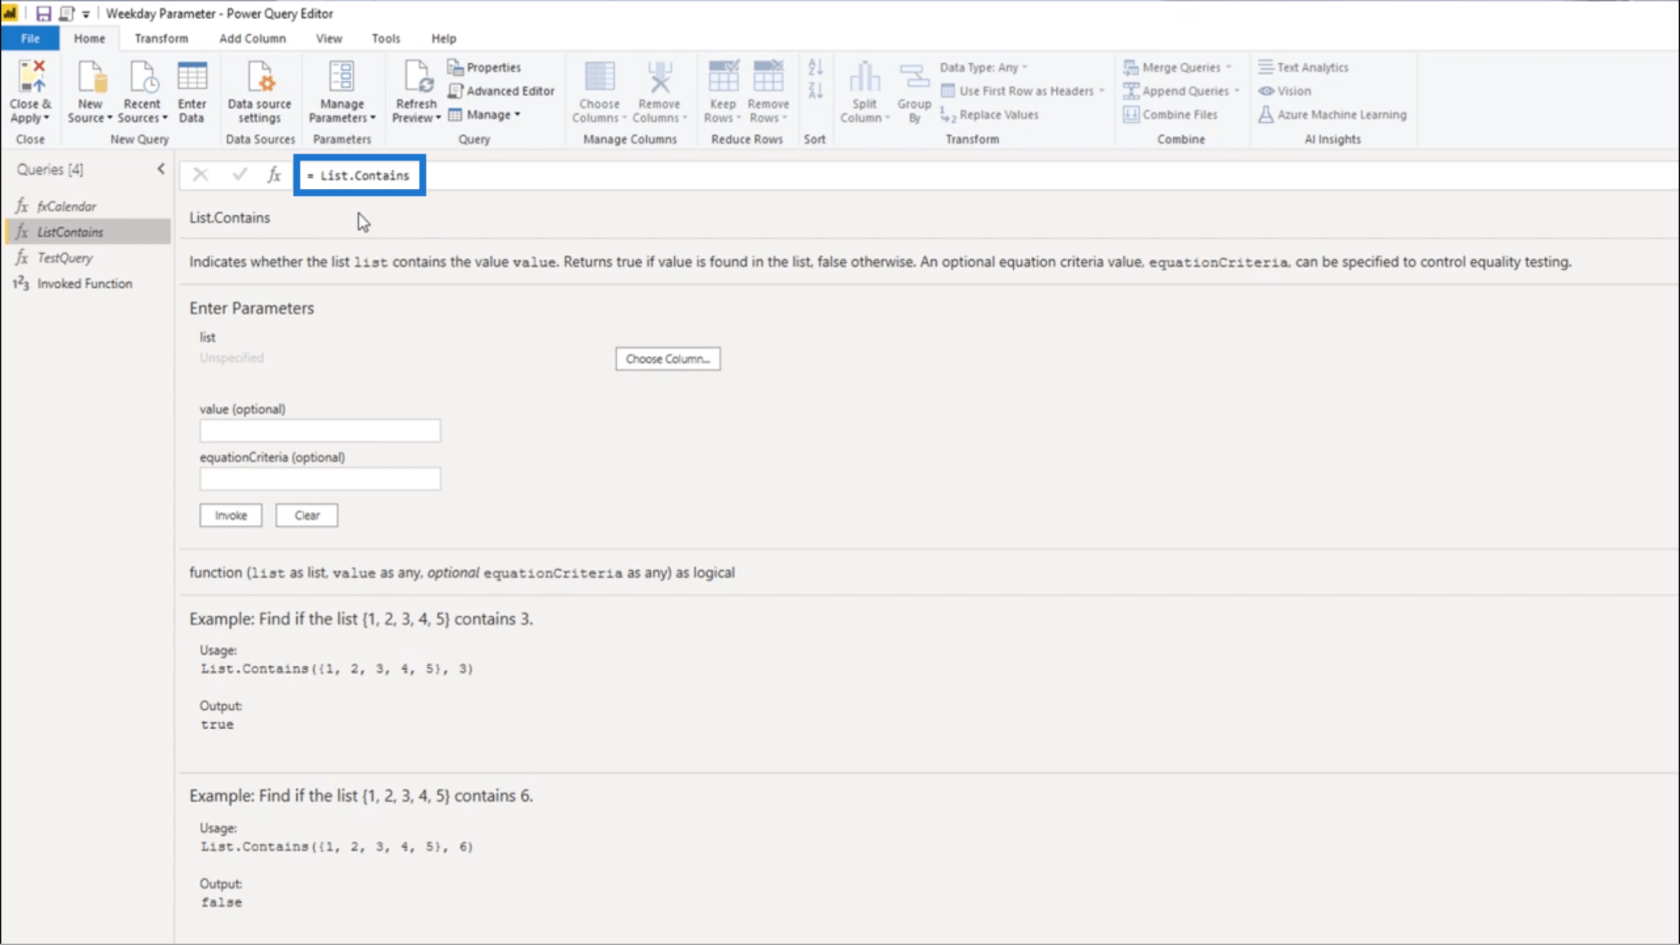Open the Advanced Editor
The width and height of the screenshot is (1680, 945).
(500, 91)
